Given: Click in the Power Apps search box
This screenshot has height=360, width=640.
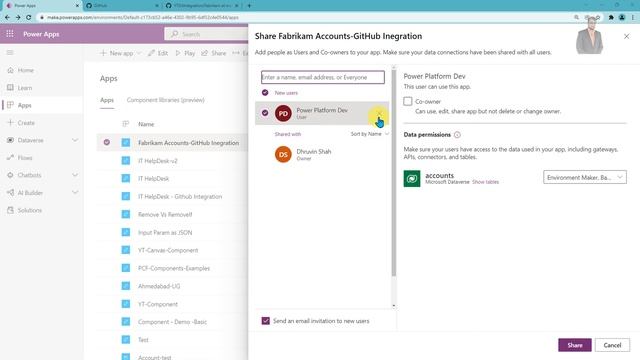Looking at the screenshot, I should tap(206, 34).
